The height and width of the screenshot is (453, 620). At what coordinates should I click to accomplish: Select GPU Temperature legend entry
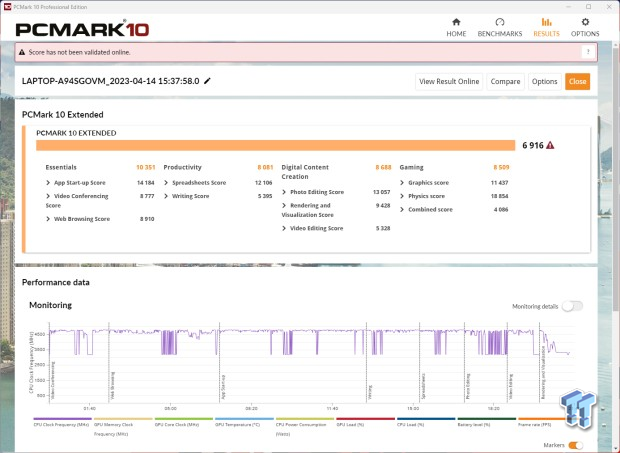click(244, 422)
